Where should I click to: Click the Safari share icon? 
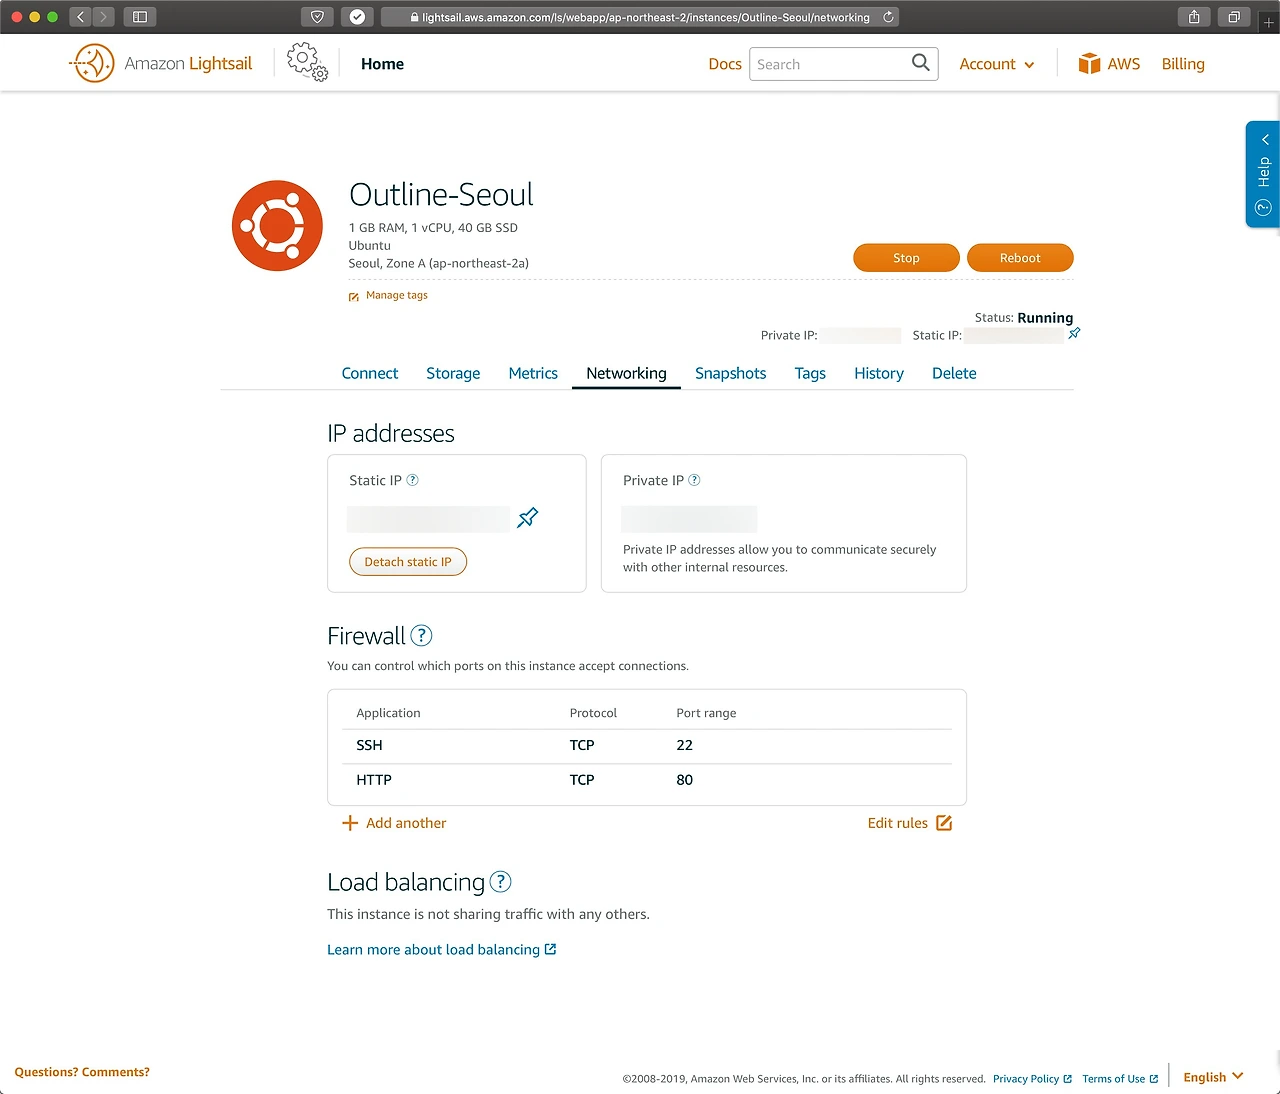[x=1194, y=17]
